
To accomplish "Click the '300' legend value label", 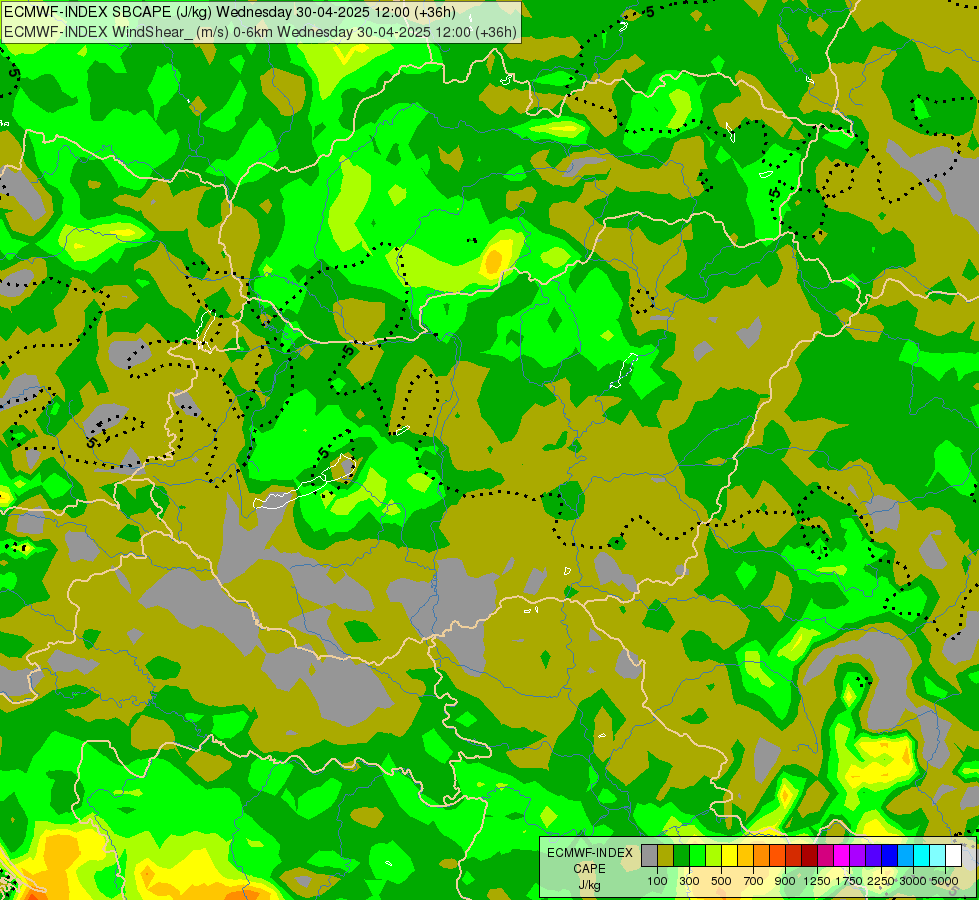I will [x=689, y=881].
